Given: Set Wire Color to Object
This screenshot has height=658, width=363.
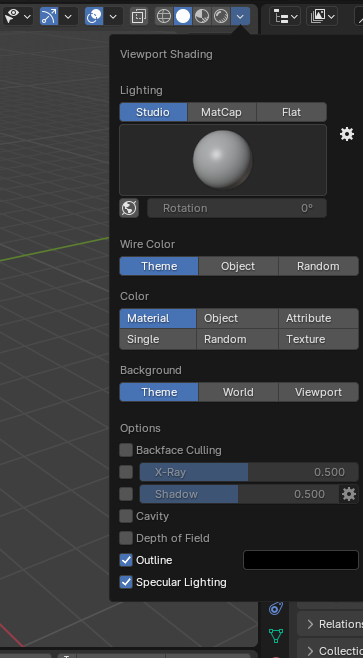Looking at the screenshot, I should [x=238, y=266].
